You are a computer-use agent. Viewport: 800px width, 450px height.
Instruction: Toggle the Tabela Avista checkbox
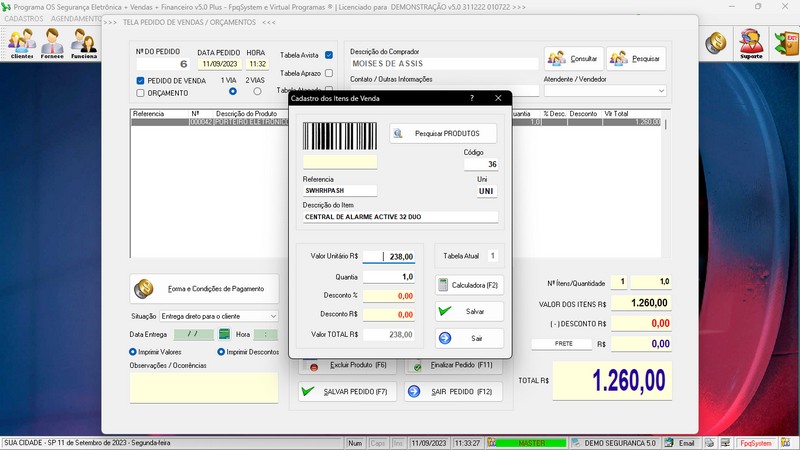pyautogui.click(x=329, y=55)
